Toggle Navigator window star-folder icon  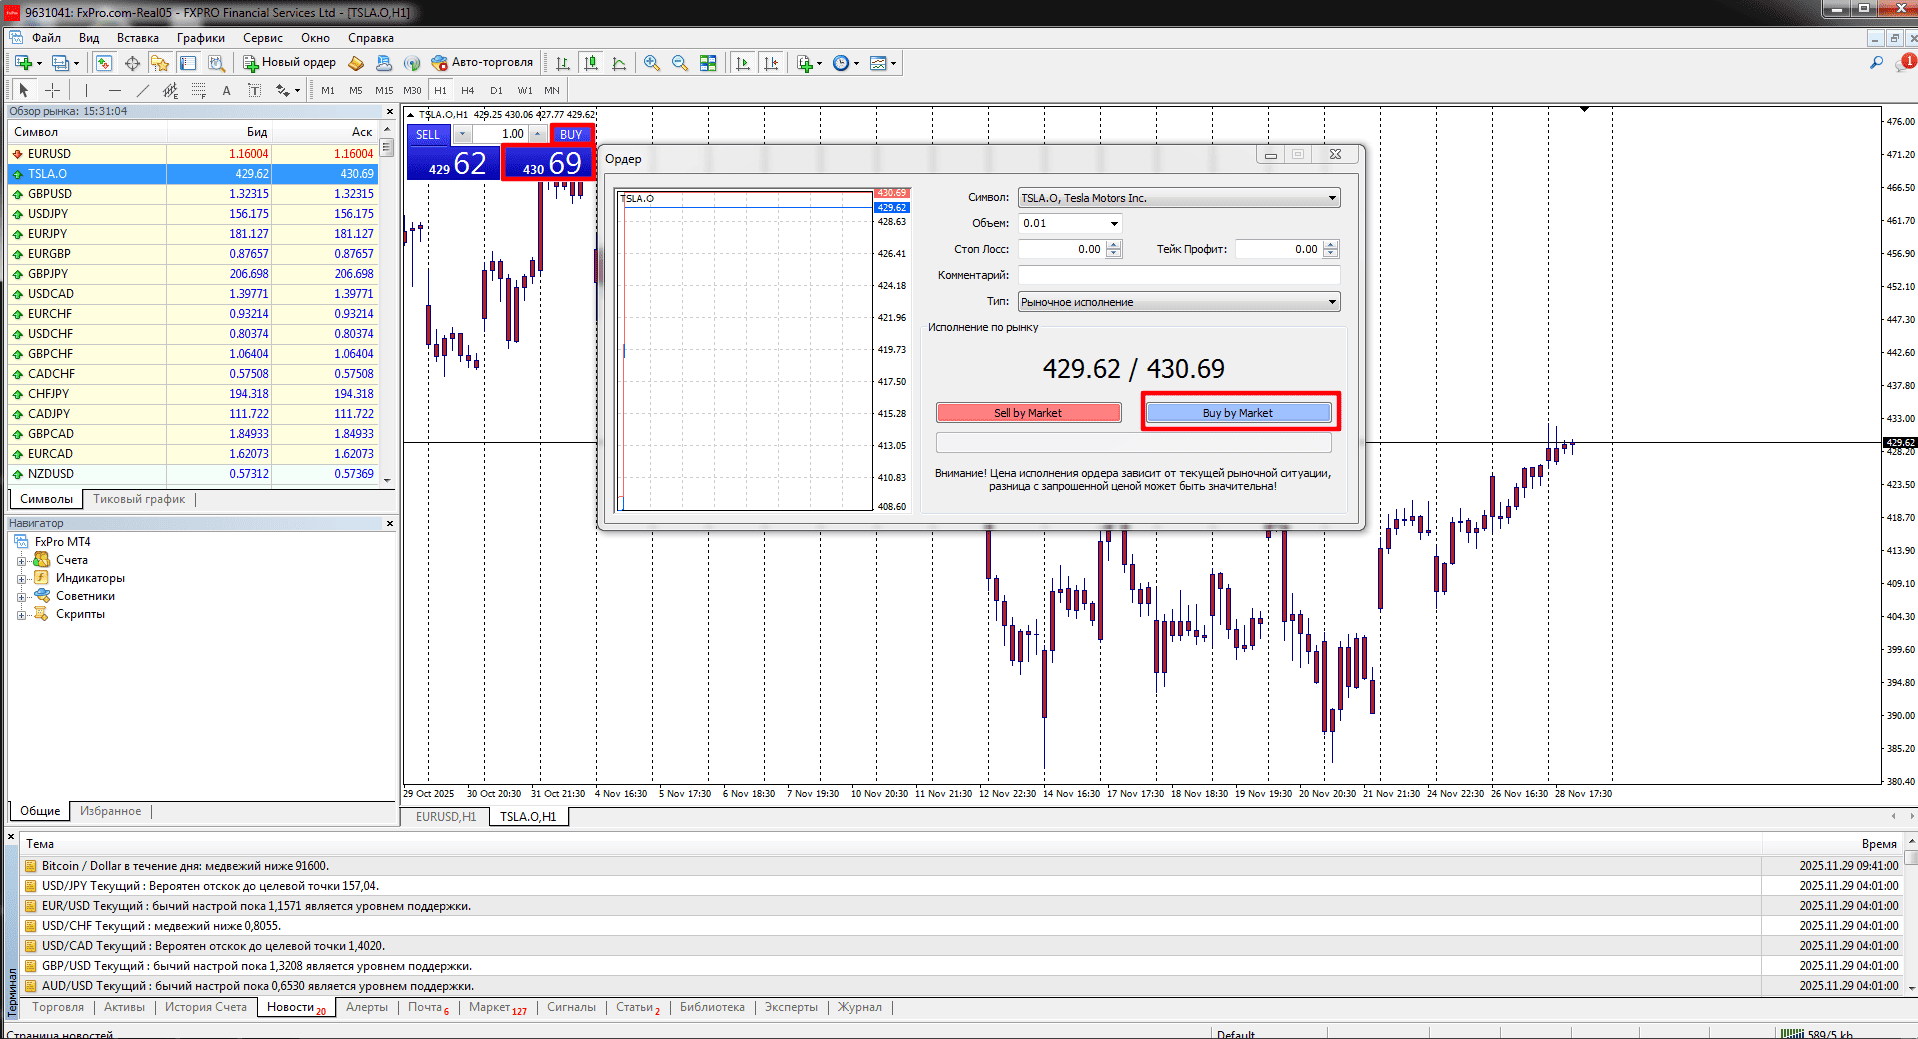(x=160, y=63)
